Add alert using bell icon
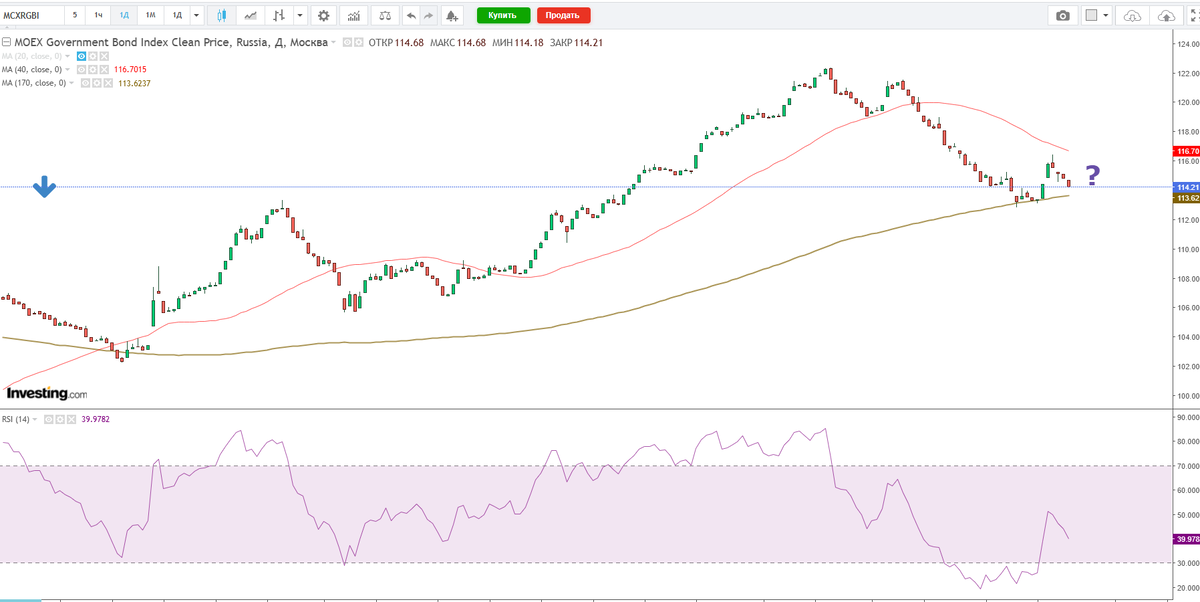The height and width of the screenshot is (602, 1200). tap(452, 15)
